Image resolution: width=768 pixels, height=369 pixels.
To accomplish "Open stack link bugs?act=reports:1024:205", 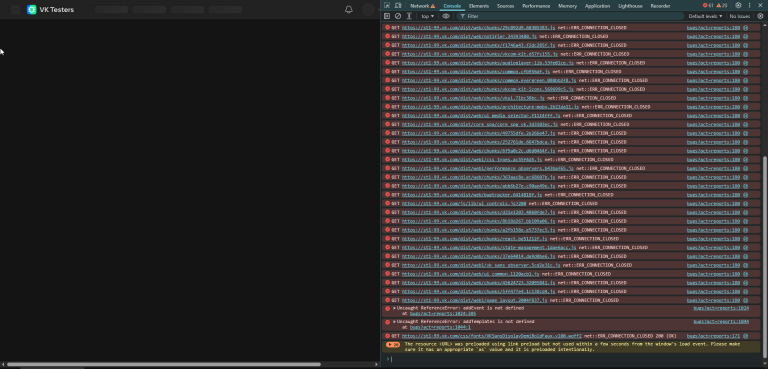I will click(x=443, y=313).
